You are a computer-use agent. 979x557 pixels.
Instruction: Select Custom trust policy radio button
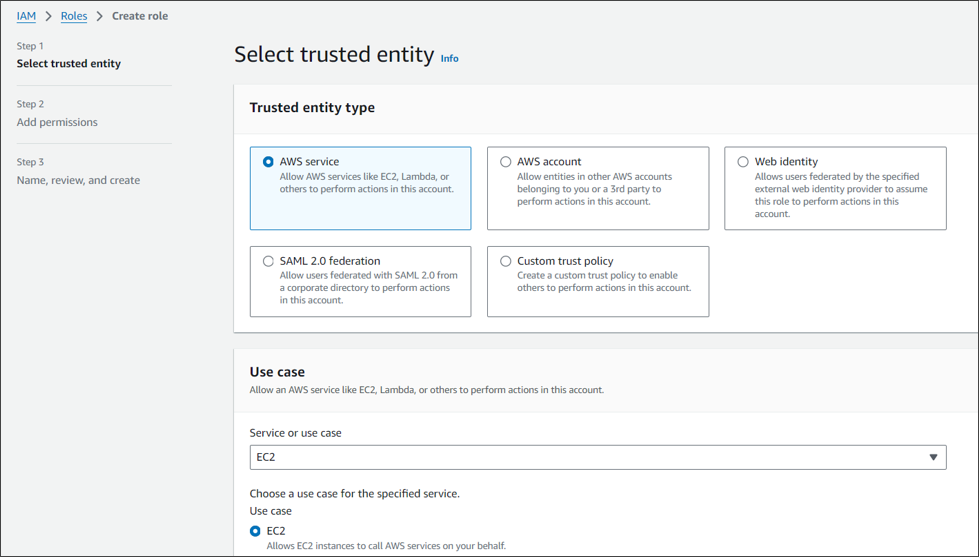(506, 261)
